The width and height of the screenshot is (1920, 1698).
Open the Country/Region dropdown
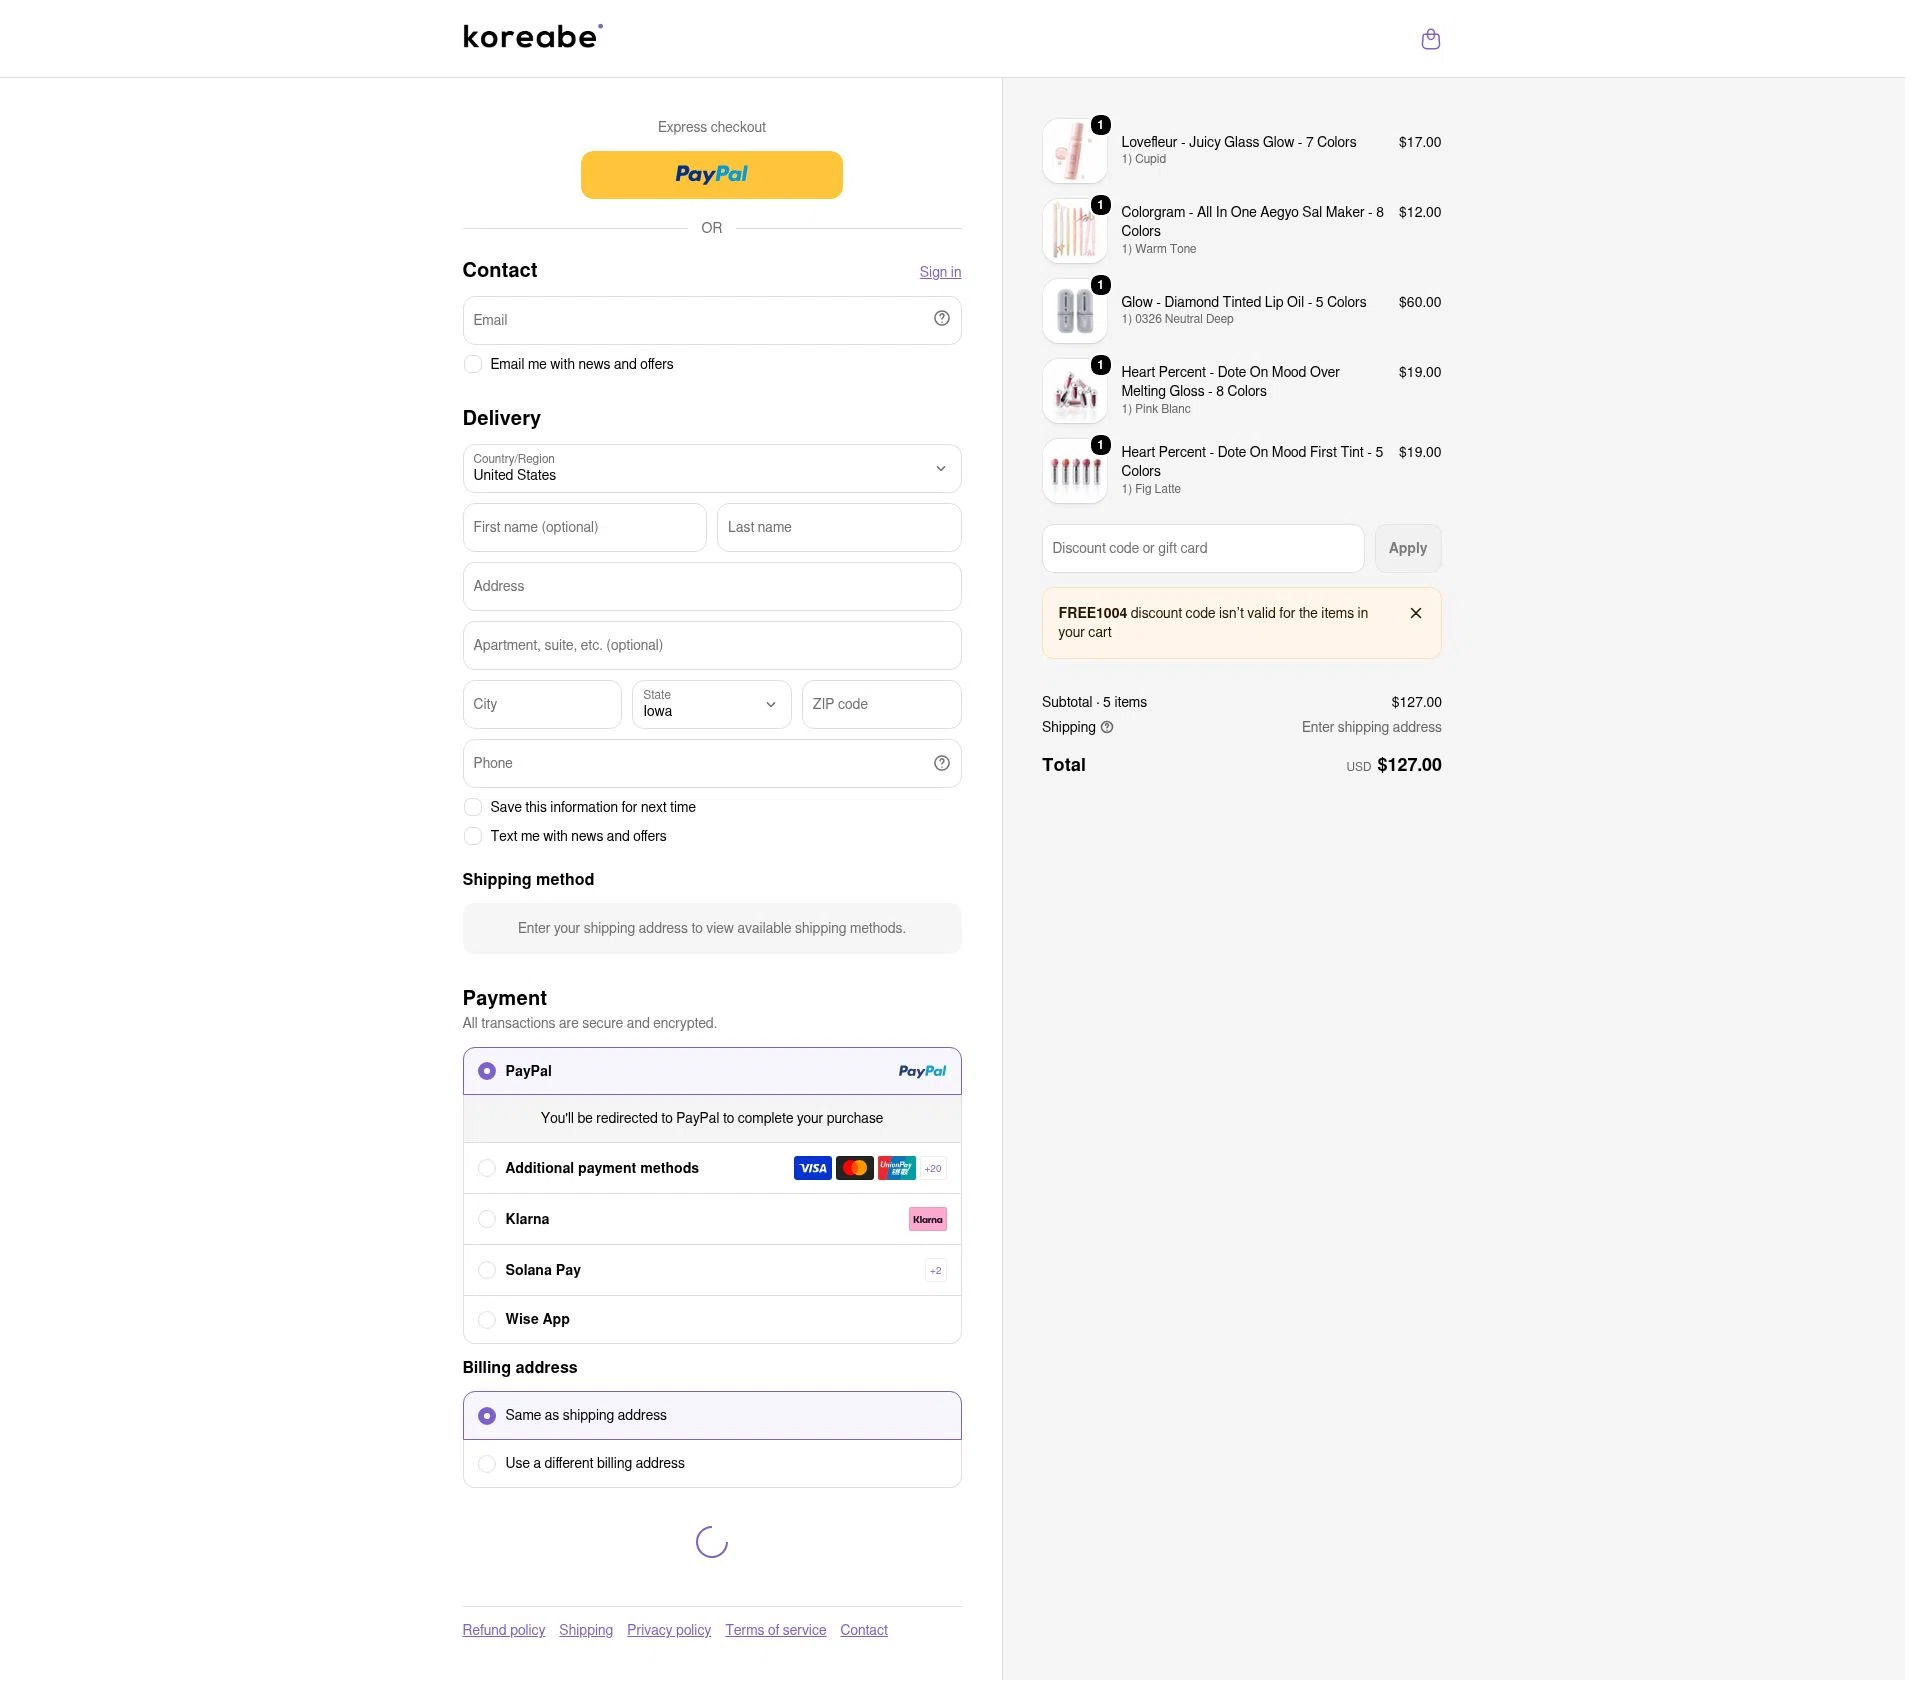(711, 468)
